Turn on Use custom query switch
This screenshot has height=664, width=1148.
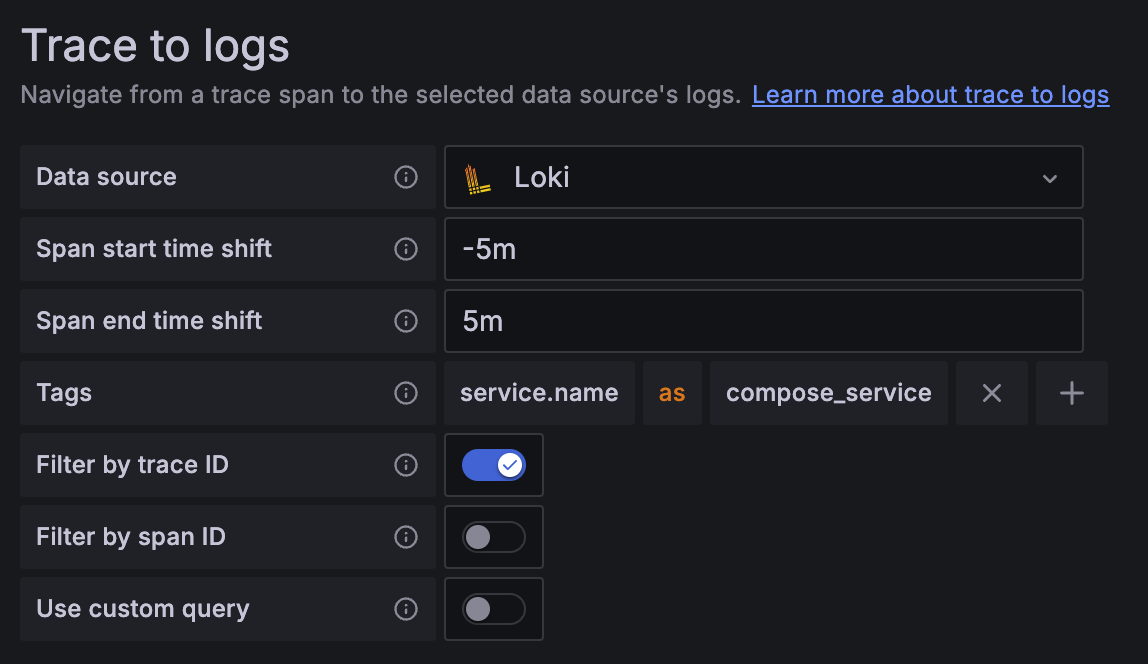click(x=494, y=609)
